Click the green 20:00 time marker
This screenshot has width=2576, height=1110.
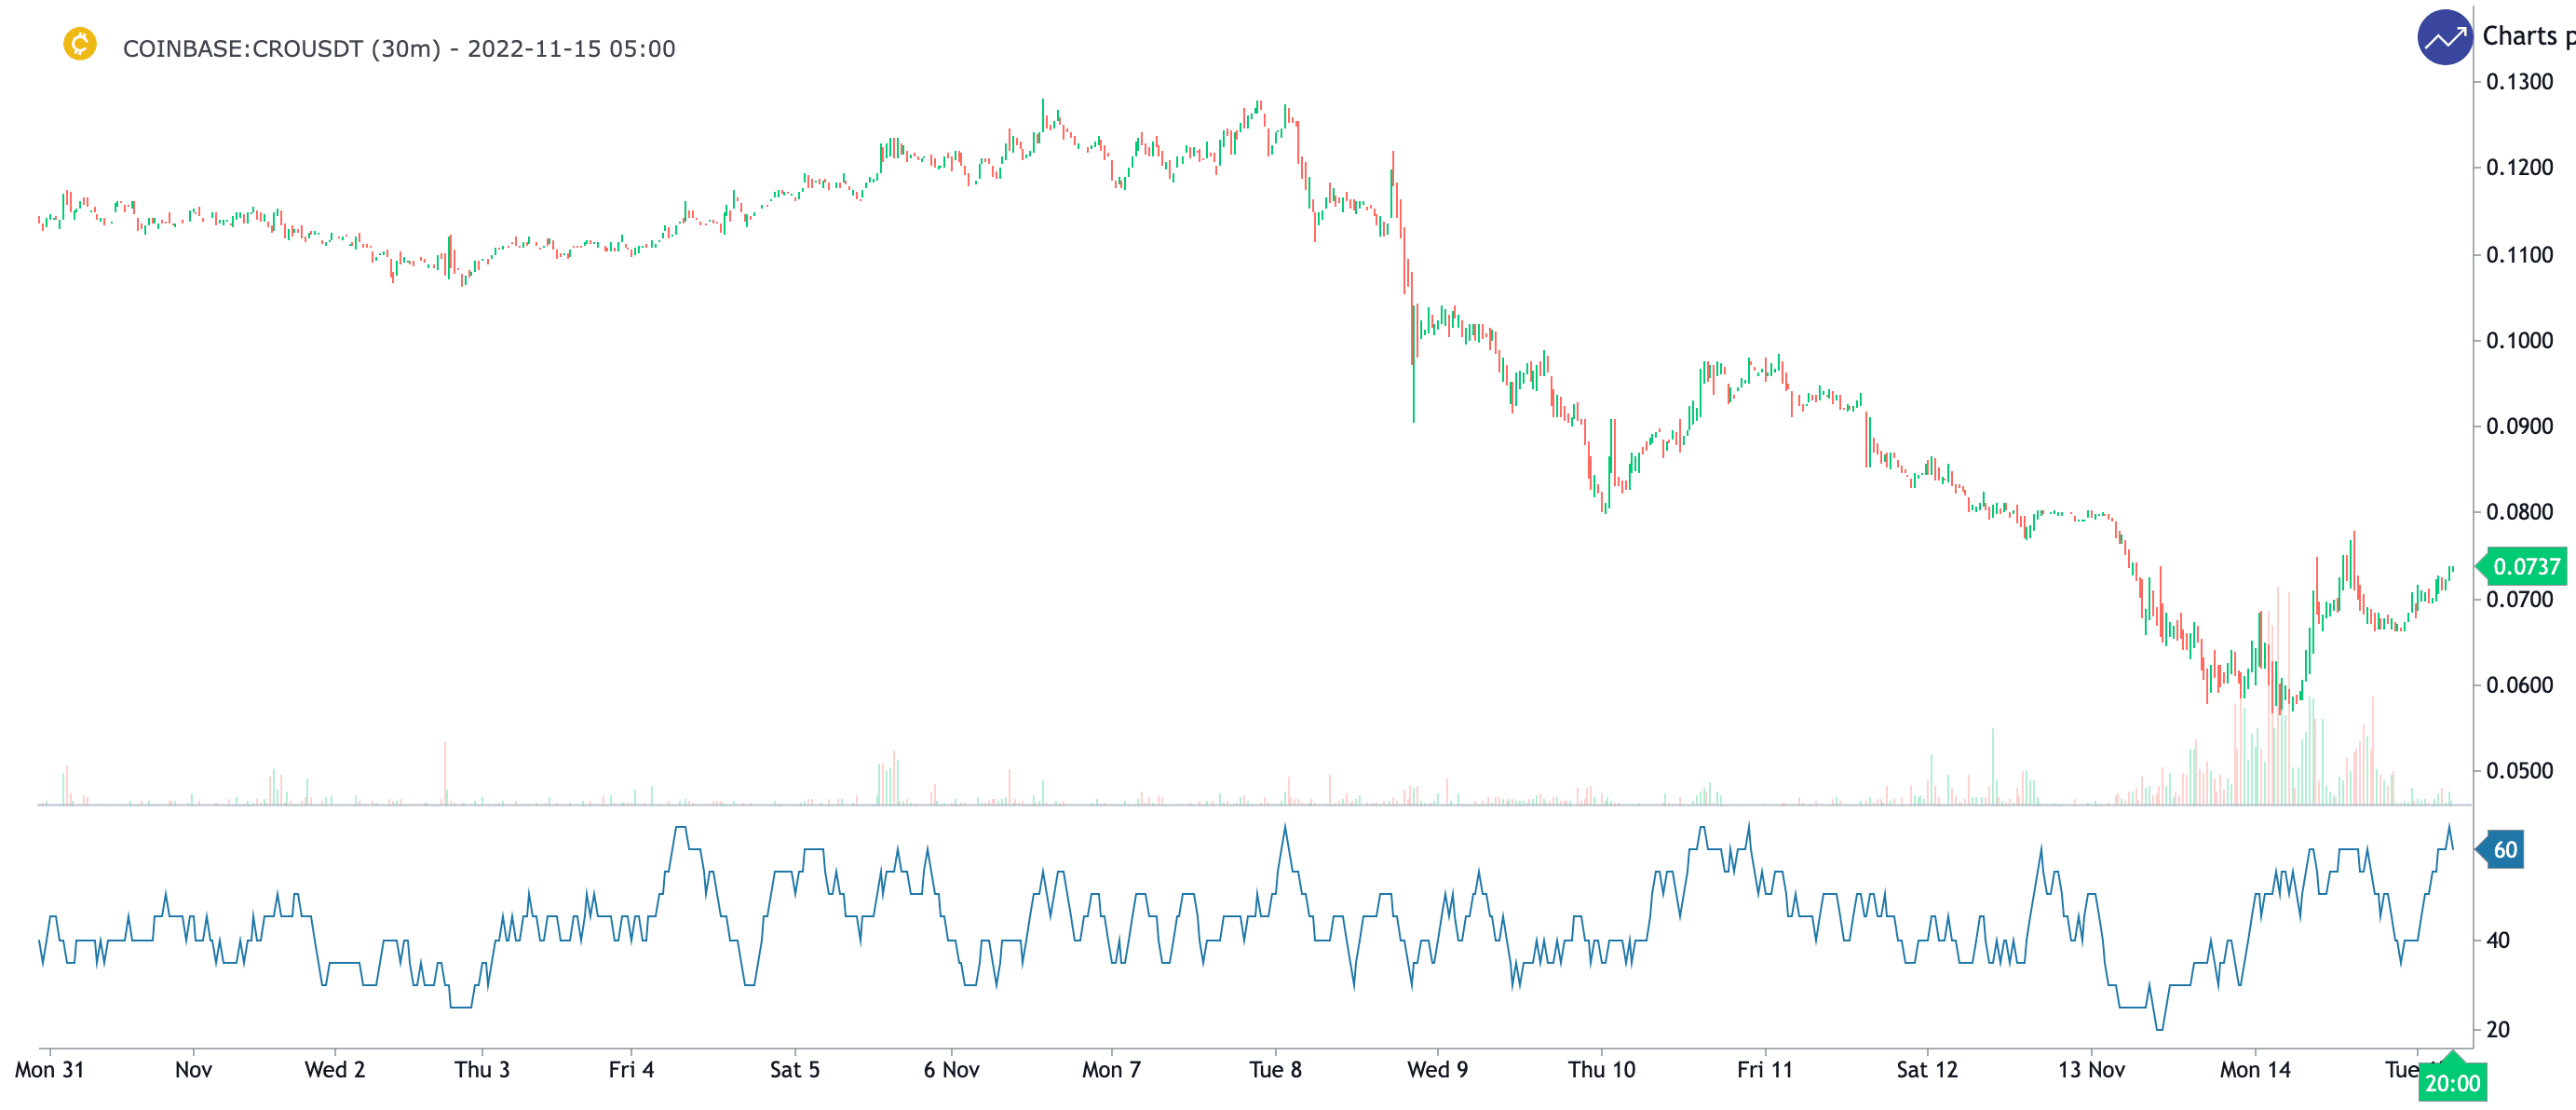2452,1083
